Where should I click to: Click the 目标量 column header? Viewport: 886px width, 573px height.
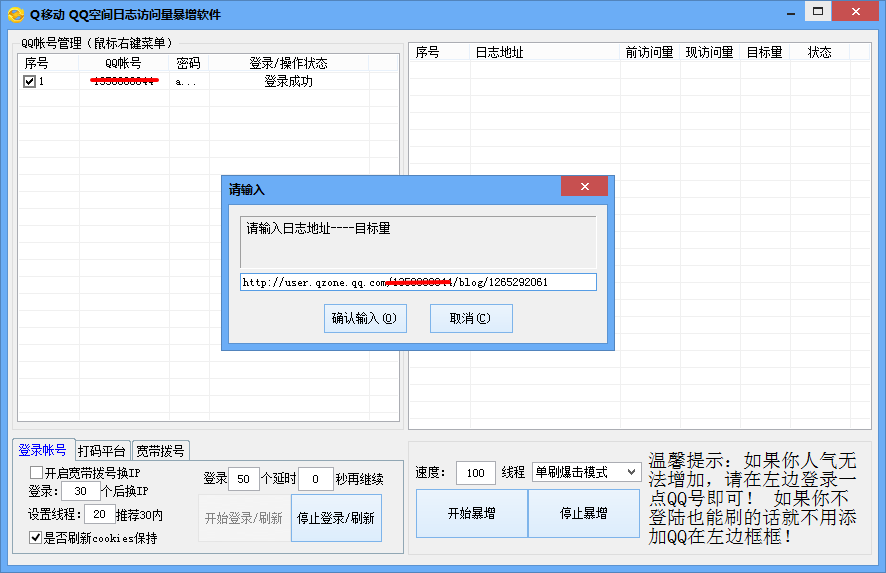[765, 52]
